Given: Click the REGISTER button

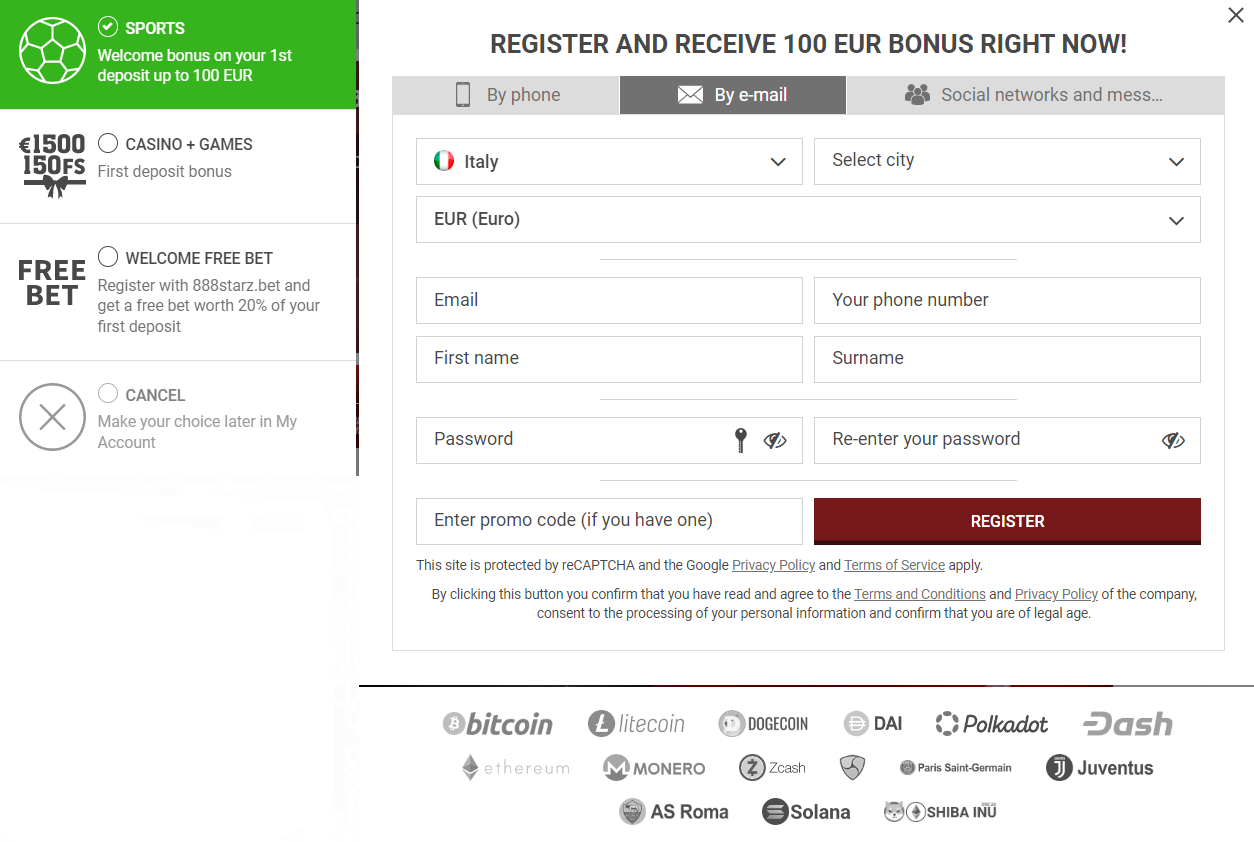Looking at the screenshot, I should click(1008, 521).
